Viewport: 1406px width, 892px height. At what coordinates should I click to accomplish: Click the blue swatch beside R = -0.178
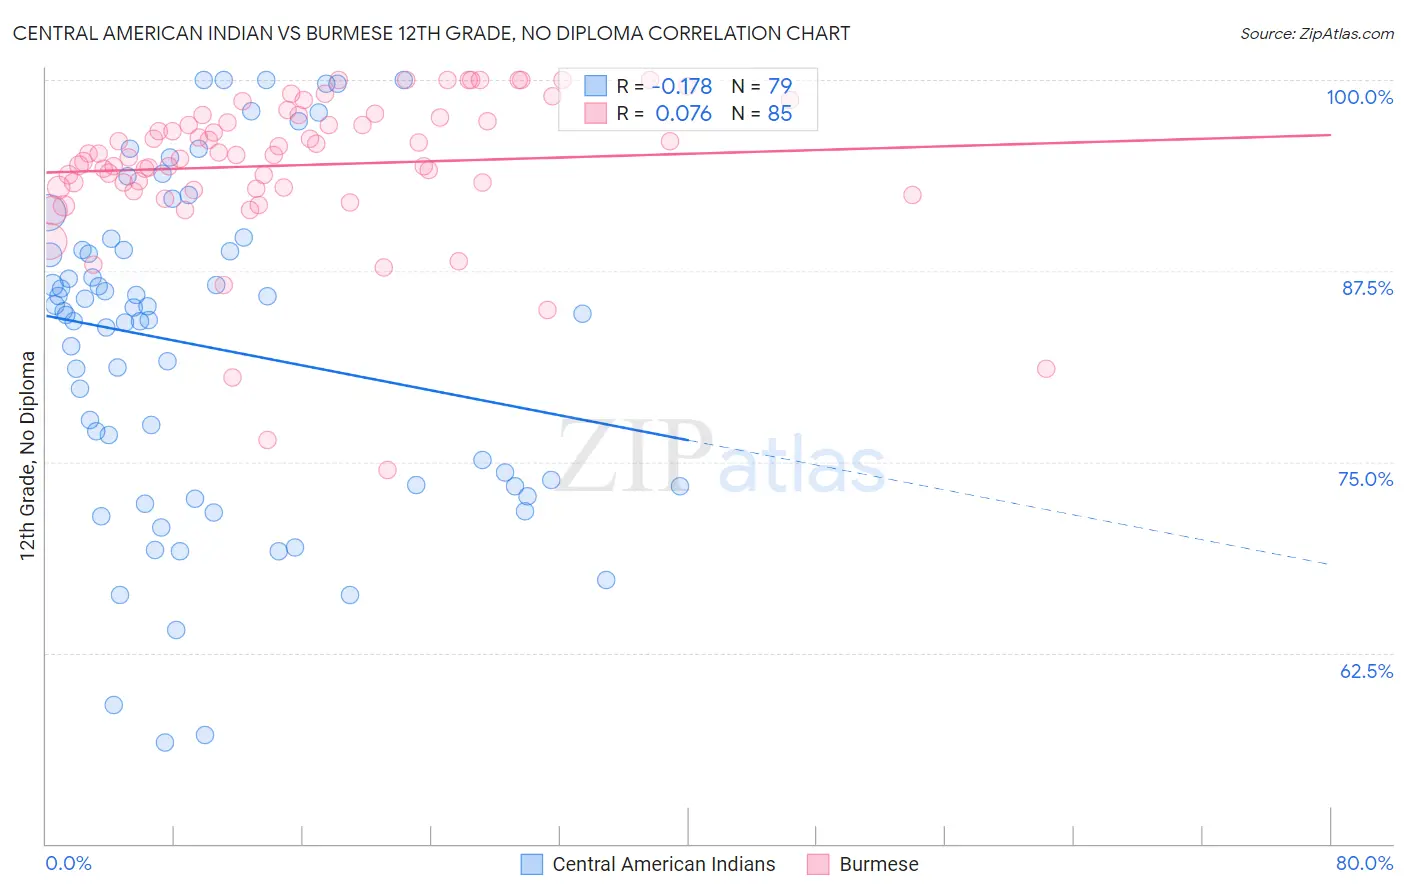click(x=596, y=86)
